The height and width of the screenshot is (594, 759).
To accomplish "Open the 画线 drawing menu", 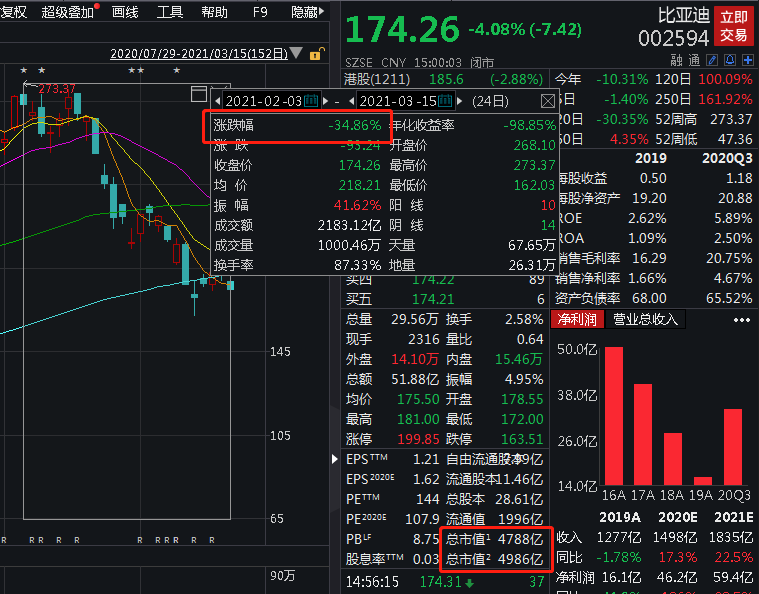I will coord(125,12).
